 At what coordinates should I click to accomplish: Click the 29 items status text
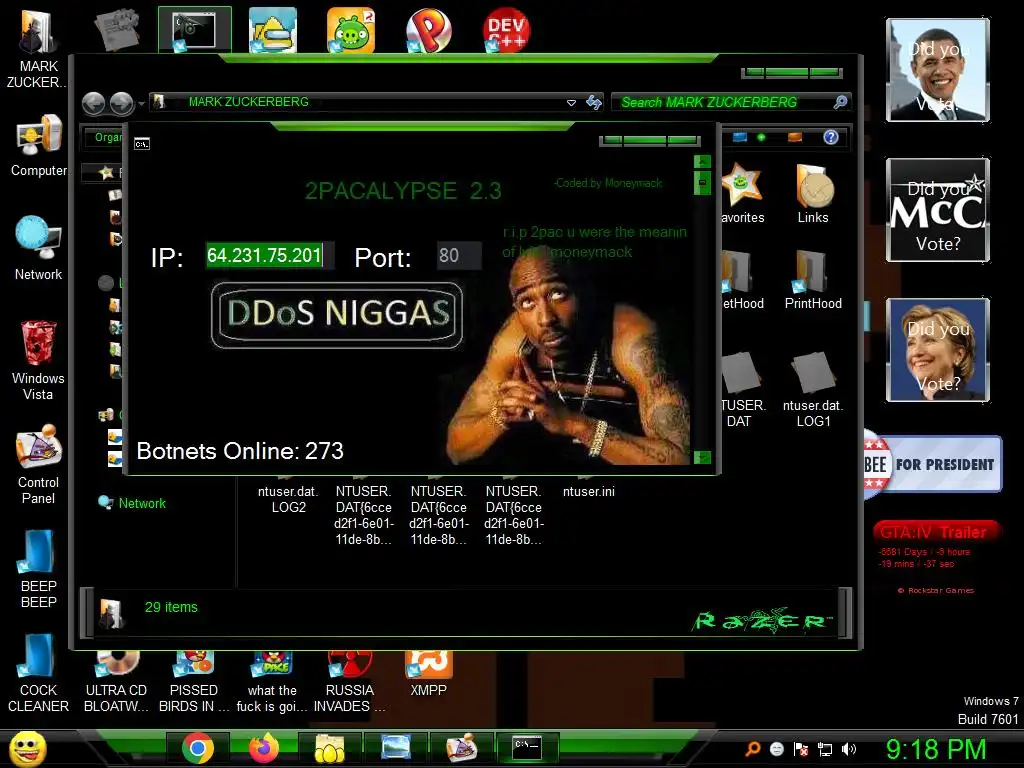(171, 607)
